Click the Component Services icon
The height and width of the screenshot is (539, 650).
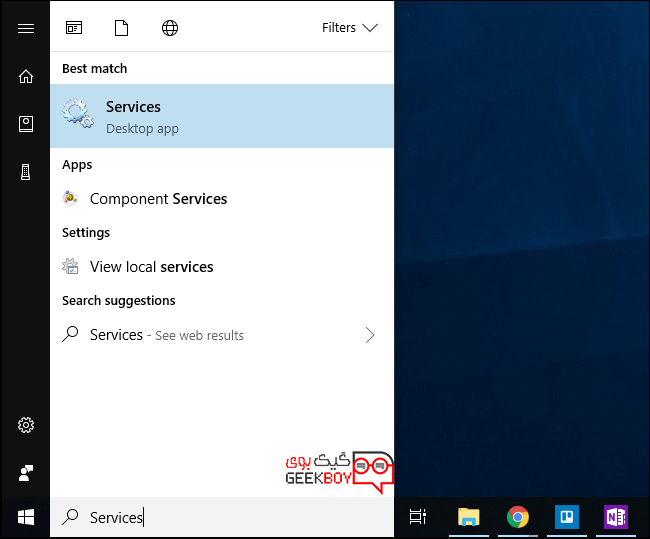[x=70, y=198]
